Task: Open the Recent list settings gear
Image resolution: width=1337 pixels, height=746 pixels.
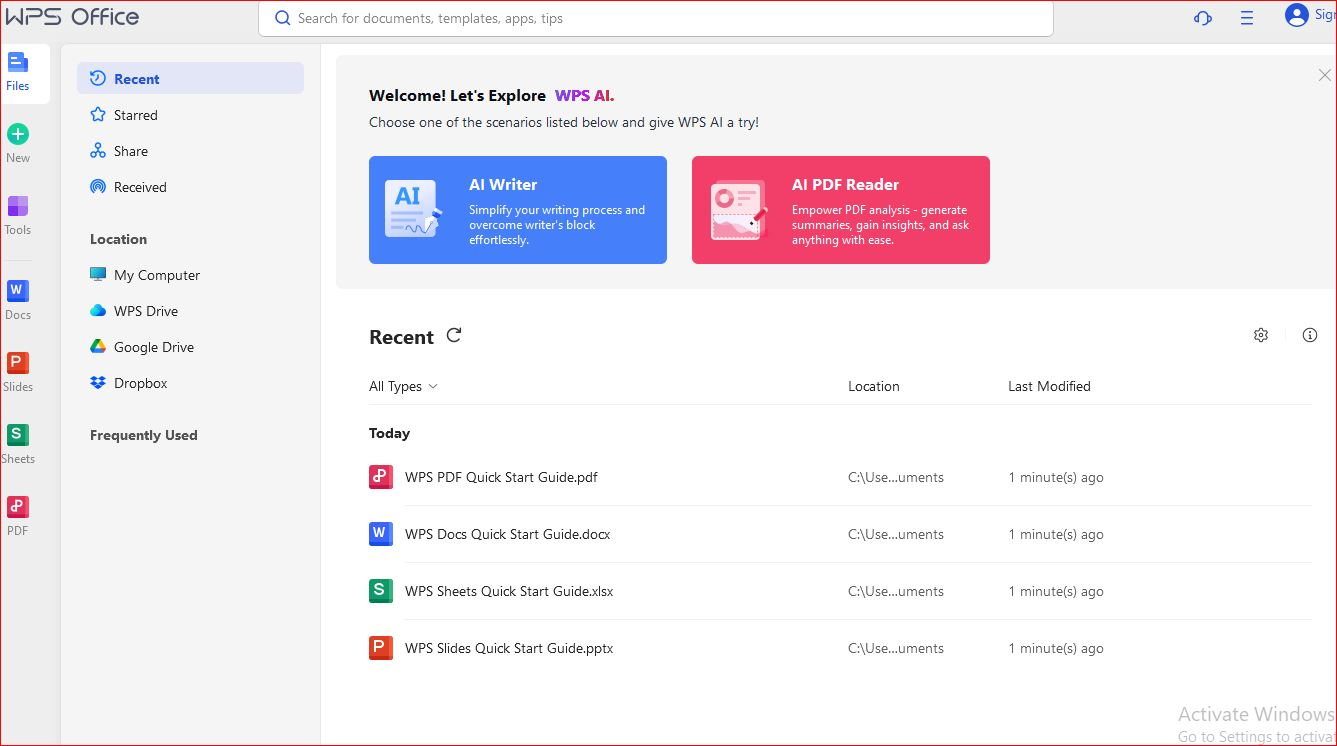Action: pos(1261,335)
